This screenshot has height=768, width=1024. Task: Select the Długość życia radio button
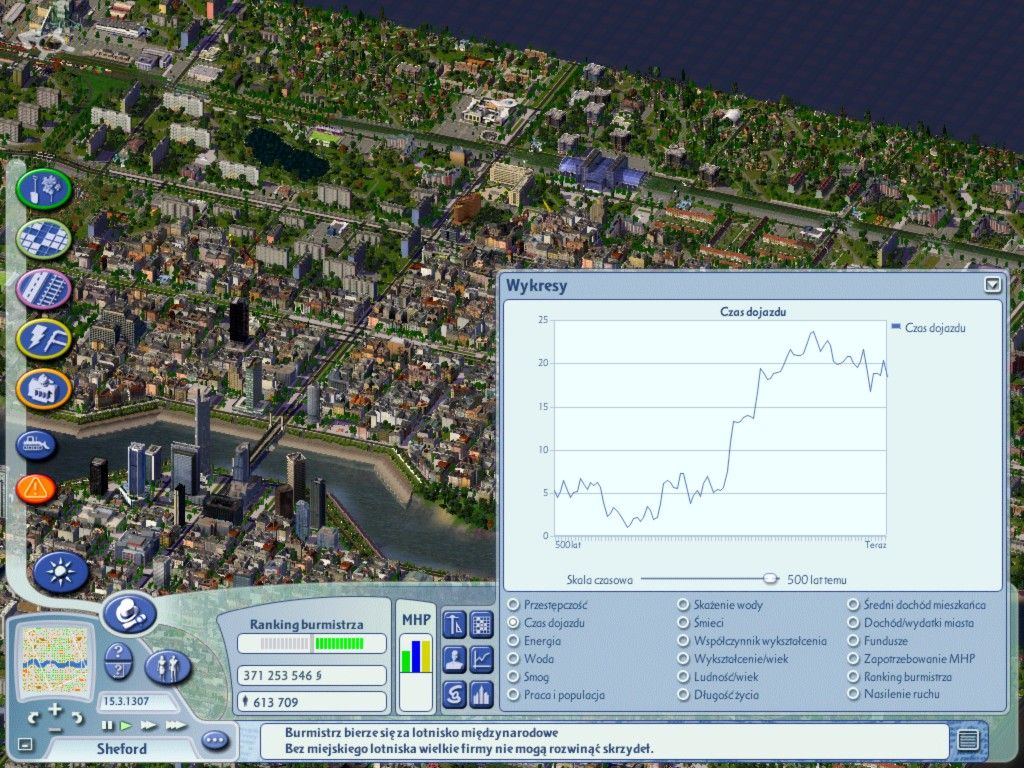[x=683, y=694]
